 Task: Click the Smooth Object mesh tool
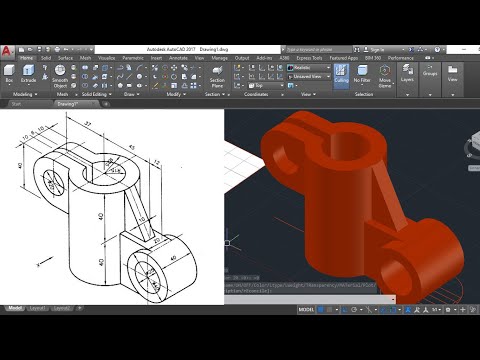click(x=60, y=76)
